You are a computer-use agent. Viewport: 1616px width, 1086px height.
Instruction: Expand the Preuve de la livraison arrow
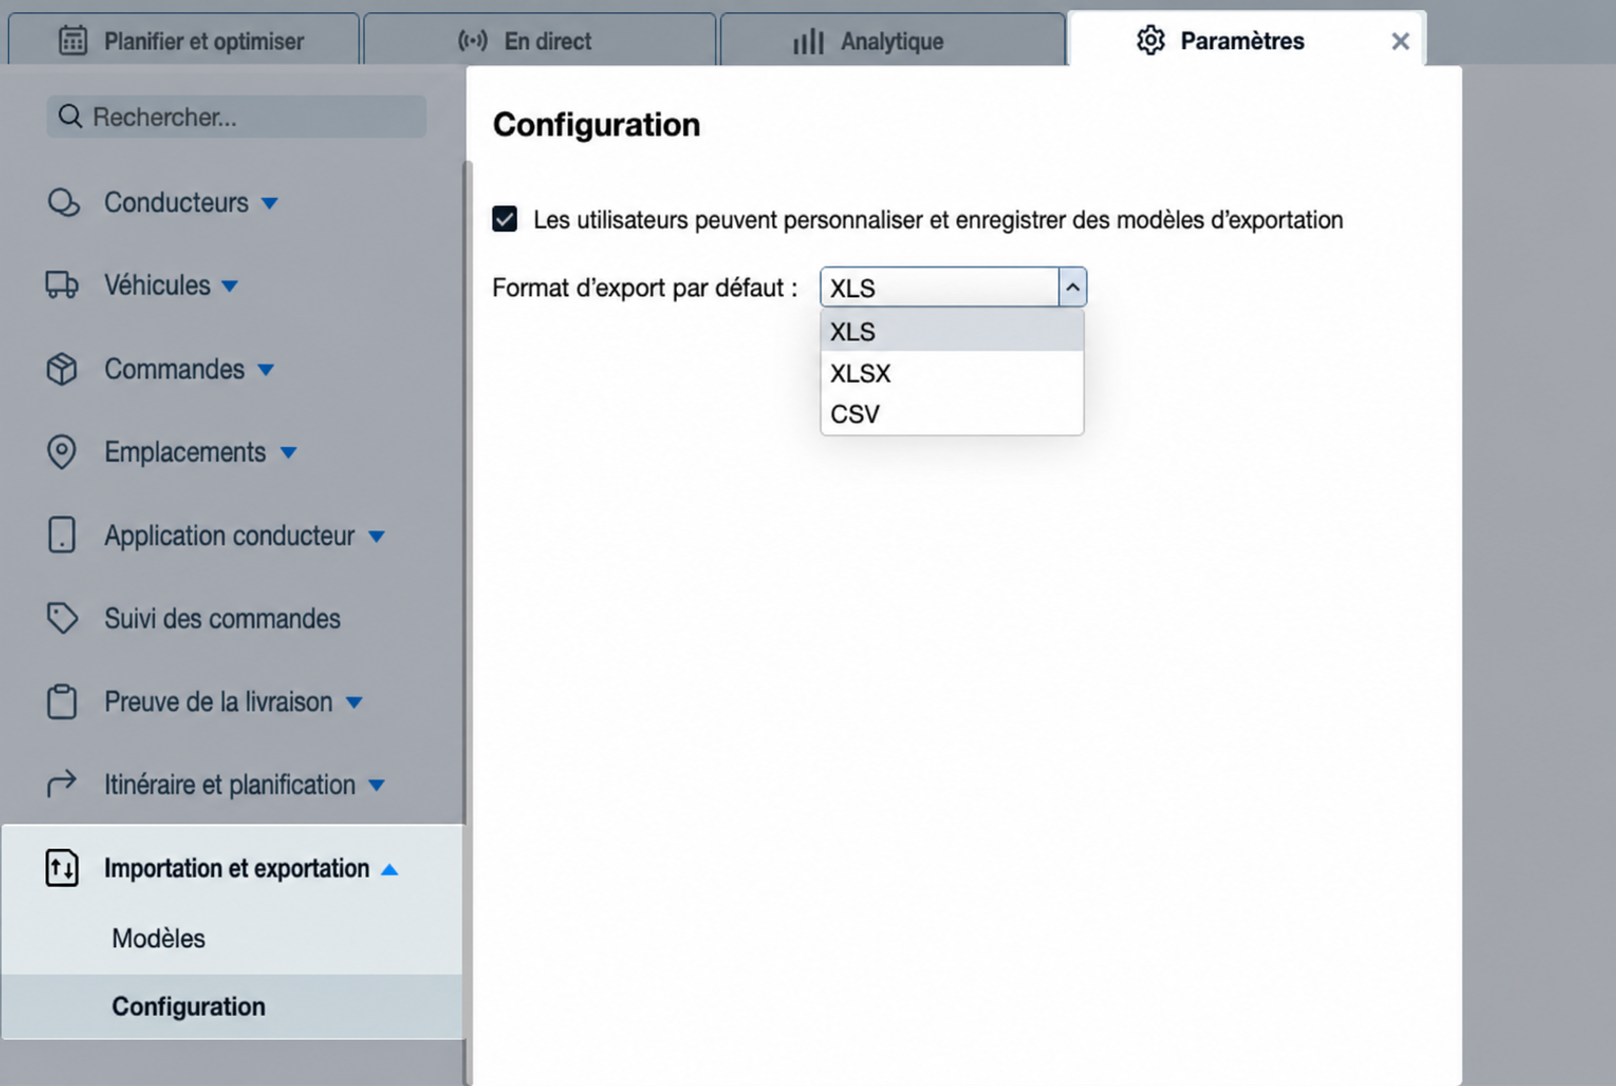354,703
